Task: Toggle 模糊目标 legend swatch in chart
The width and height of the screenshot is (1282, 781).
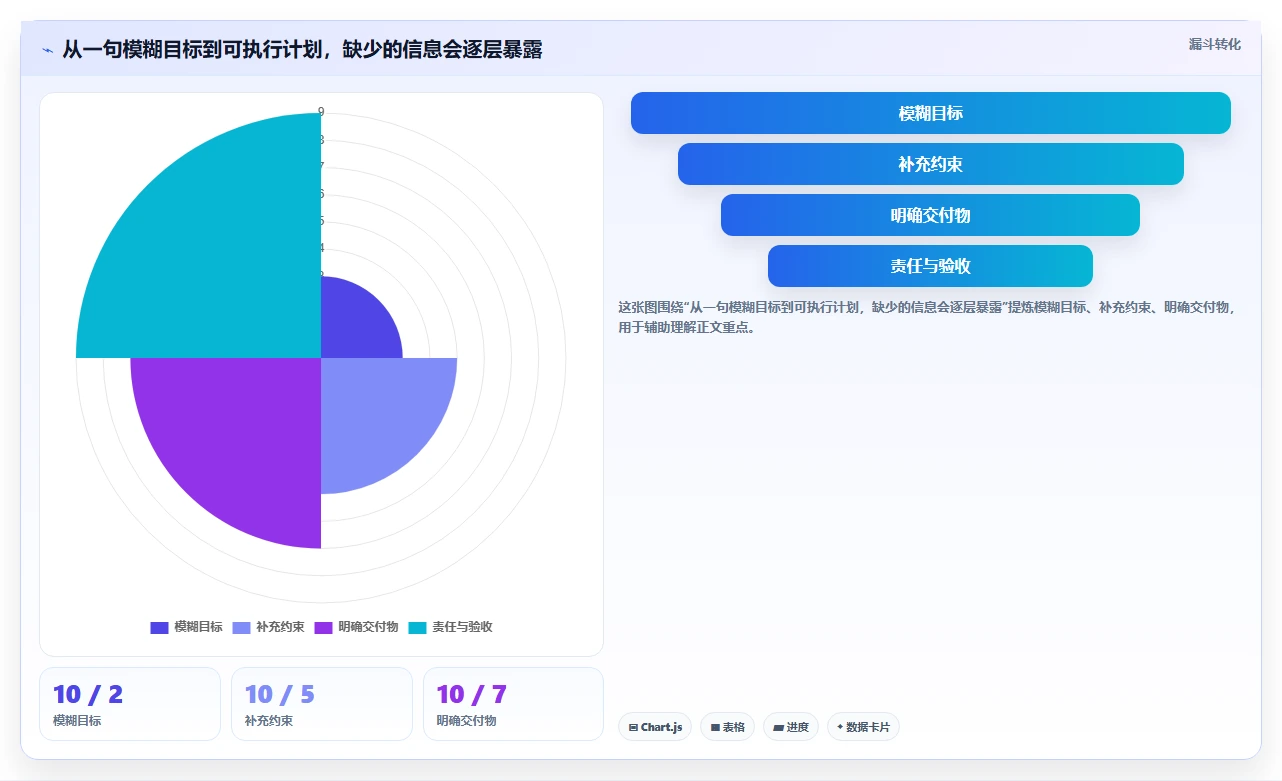Action: coord(159,628)
